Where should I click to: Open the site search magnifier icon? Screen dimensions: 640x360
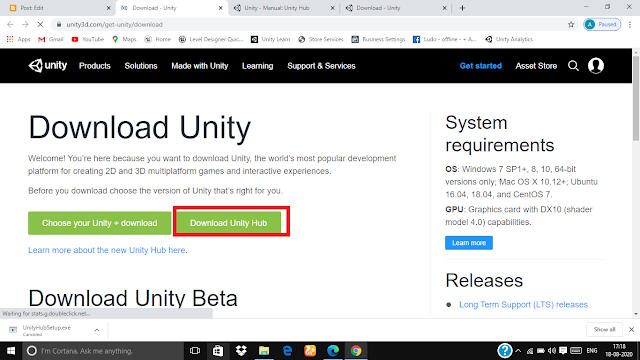[573, 66]
